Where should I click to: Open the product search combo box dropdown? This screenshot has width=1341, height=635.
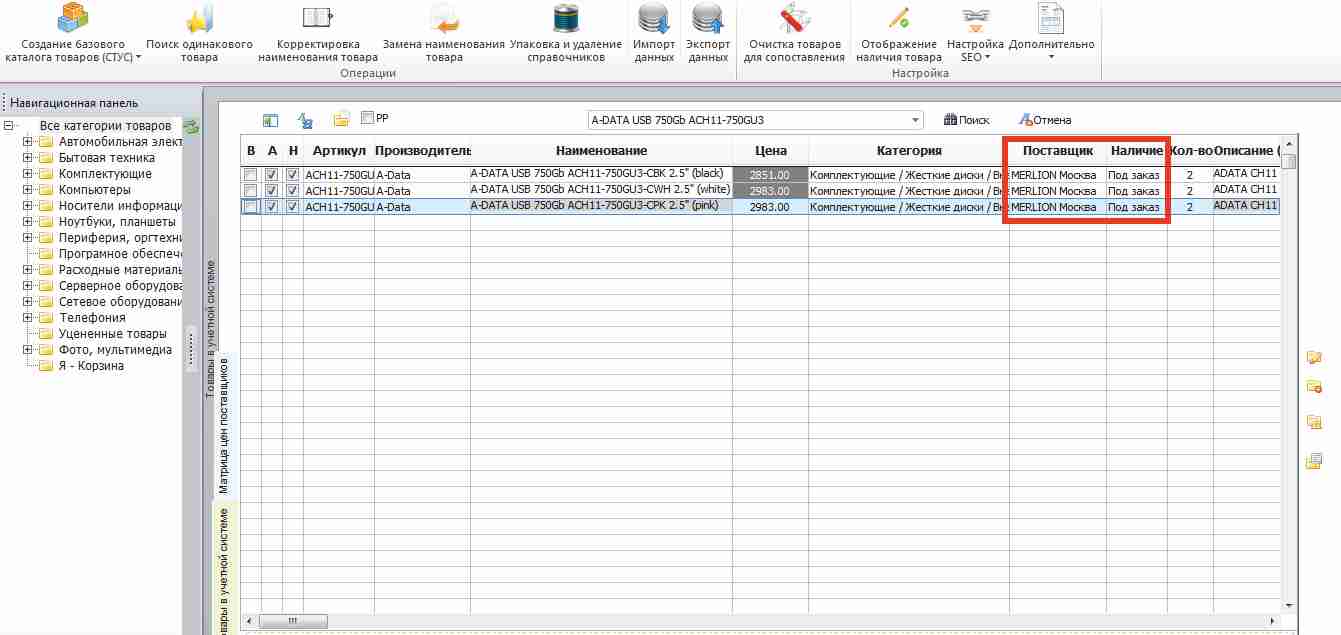tap(916, 120)
